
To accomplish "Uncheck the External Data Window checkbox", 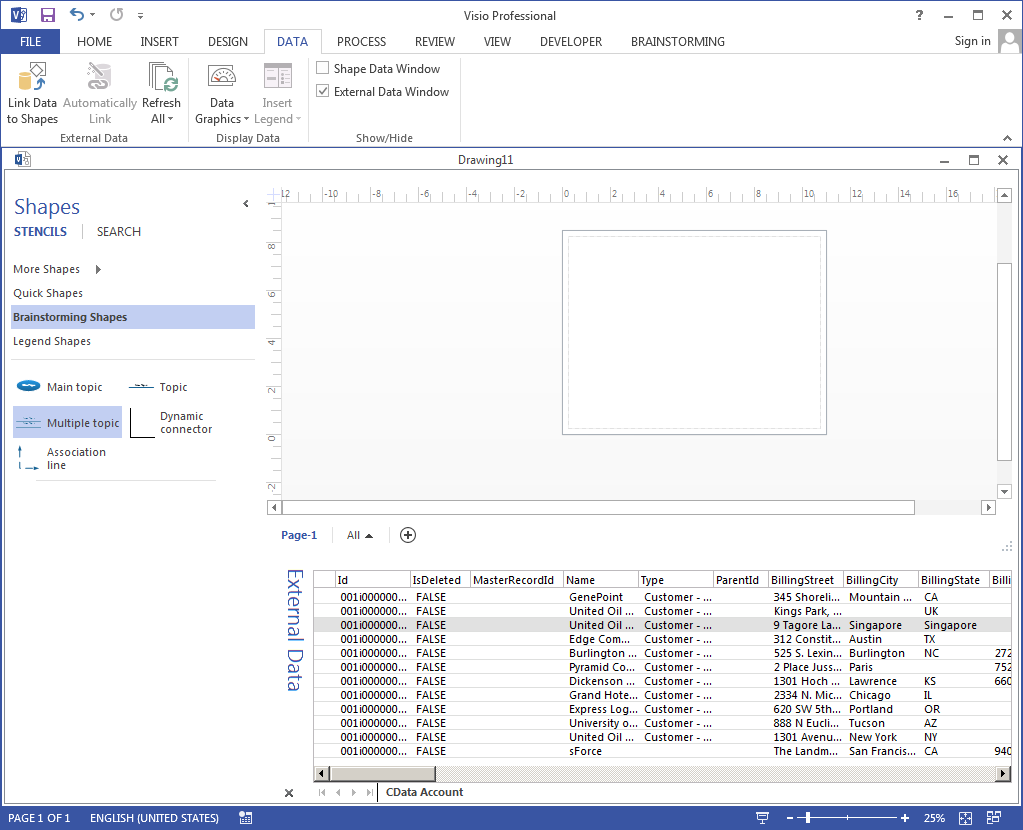I will point(323,92).
